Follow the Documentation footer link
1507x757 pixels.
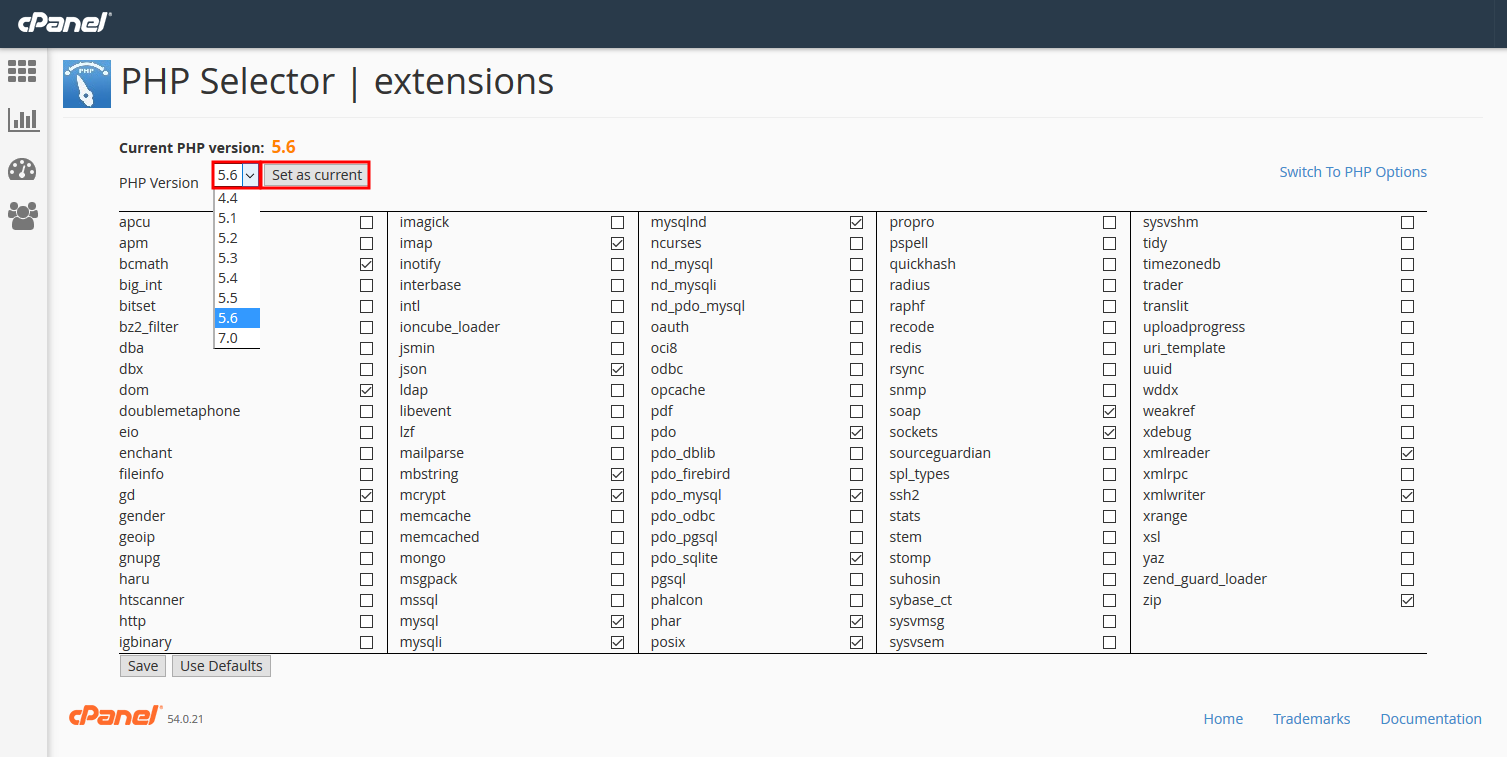(x=1431, y=719)
